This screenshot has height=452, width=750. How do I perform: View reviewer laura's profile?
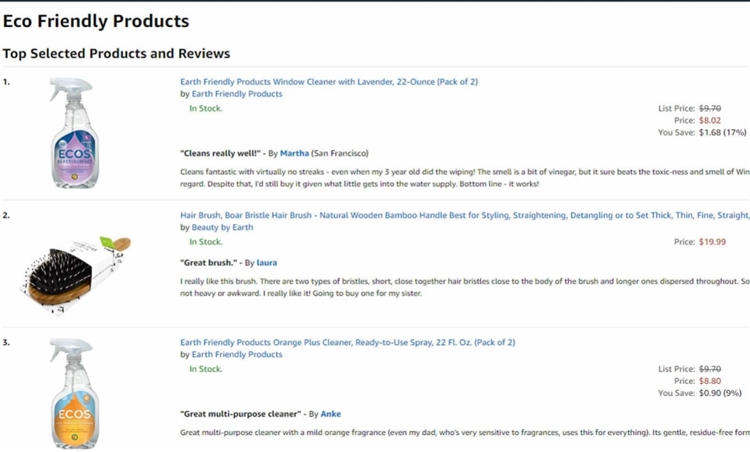266,263
